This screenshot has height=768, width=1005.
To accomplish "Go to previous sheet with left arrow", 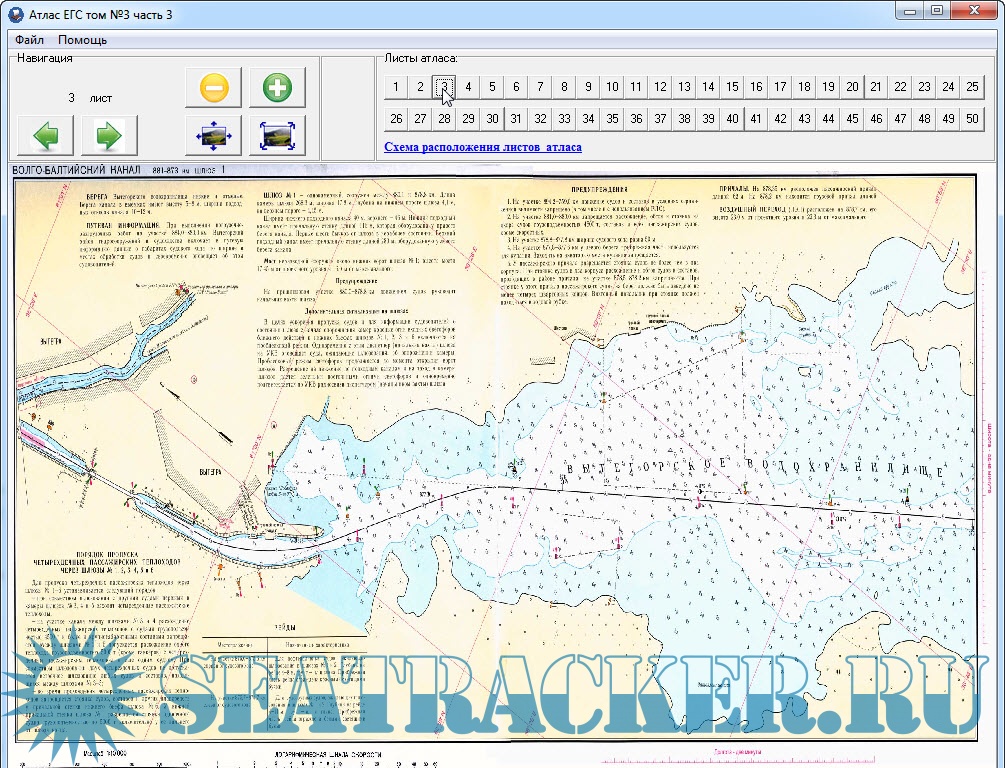I will (x=45, y=134).
